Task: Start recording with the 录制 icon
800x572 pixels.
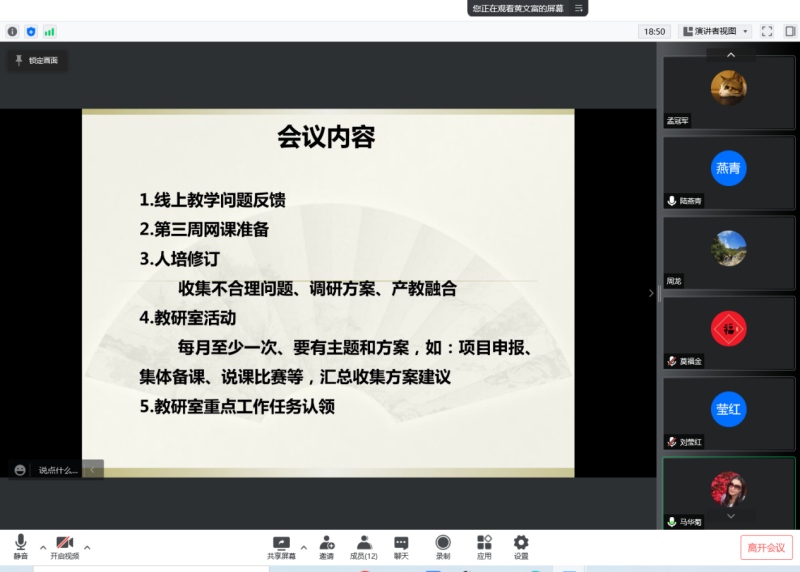Action: coord(443,546)
